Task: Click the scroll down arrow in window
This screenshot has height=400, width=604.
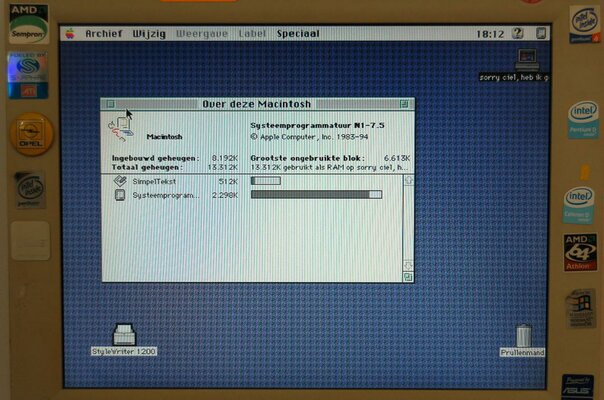Action: pyautogui.click(x=407, y=266)
